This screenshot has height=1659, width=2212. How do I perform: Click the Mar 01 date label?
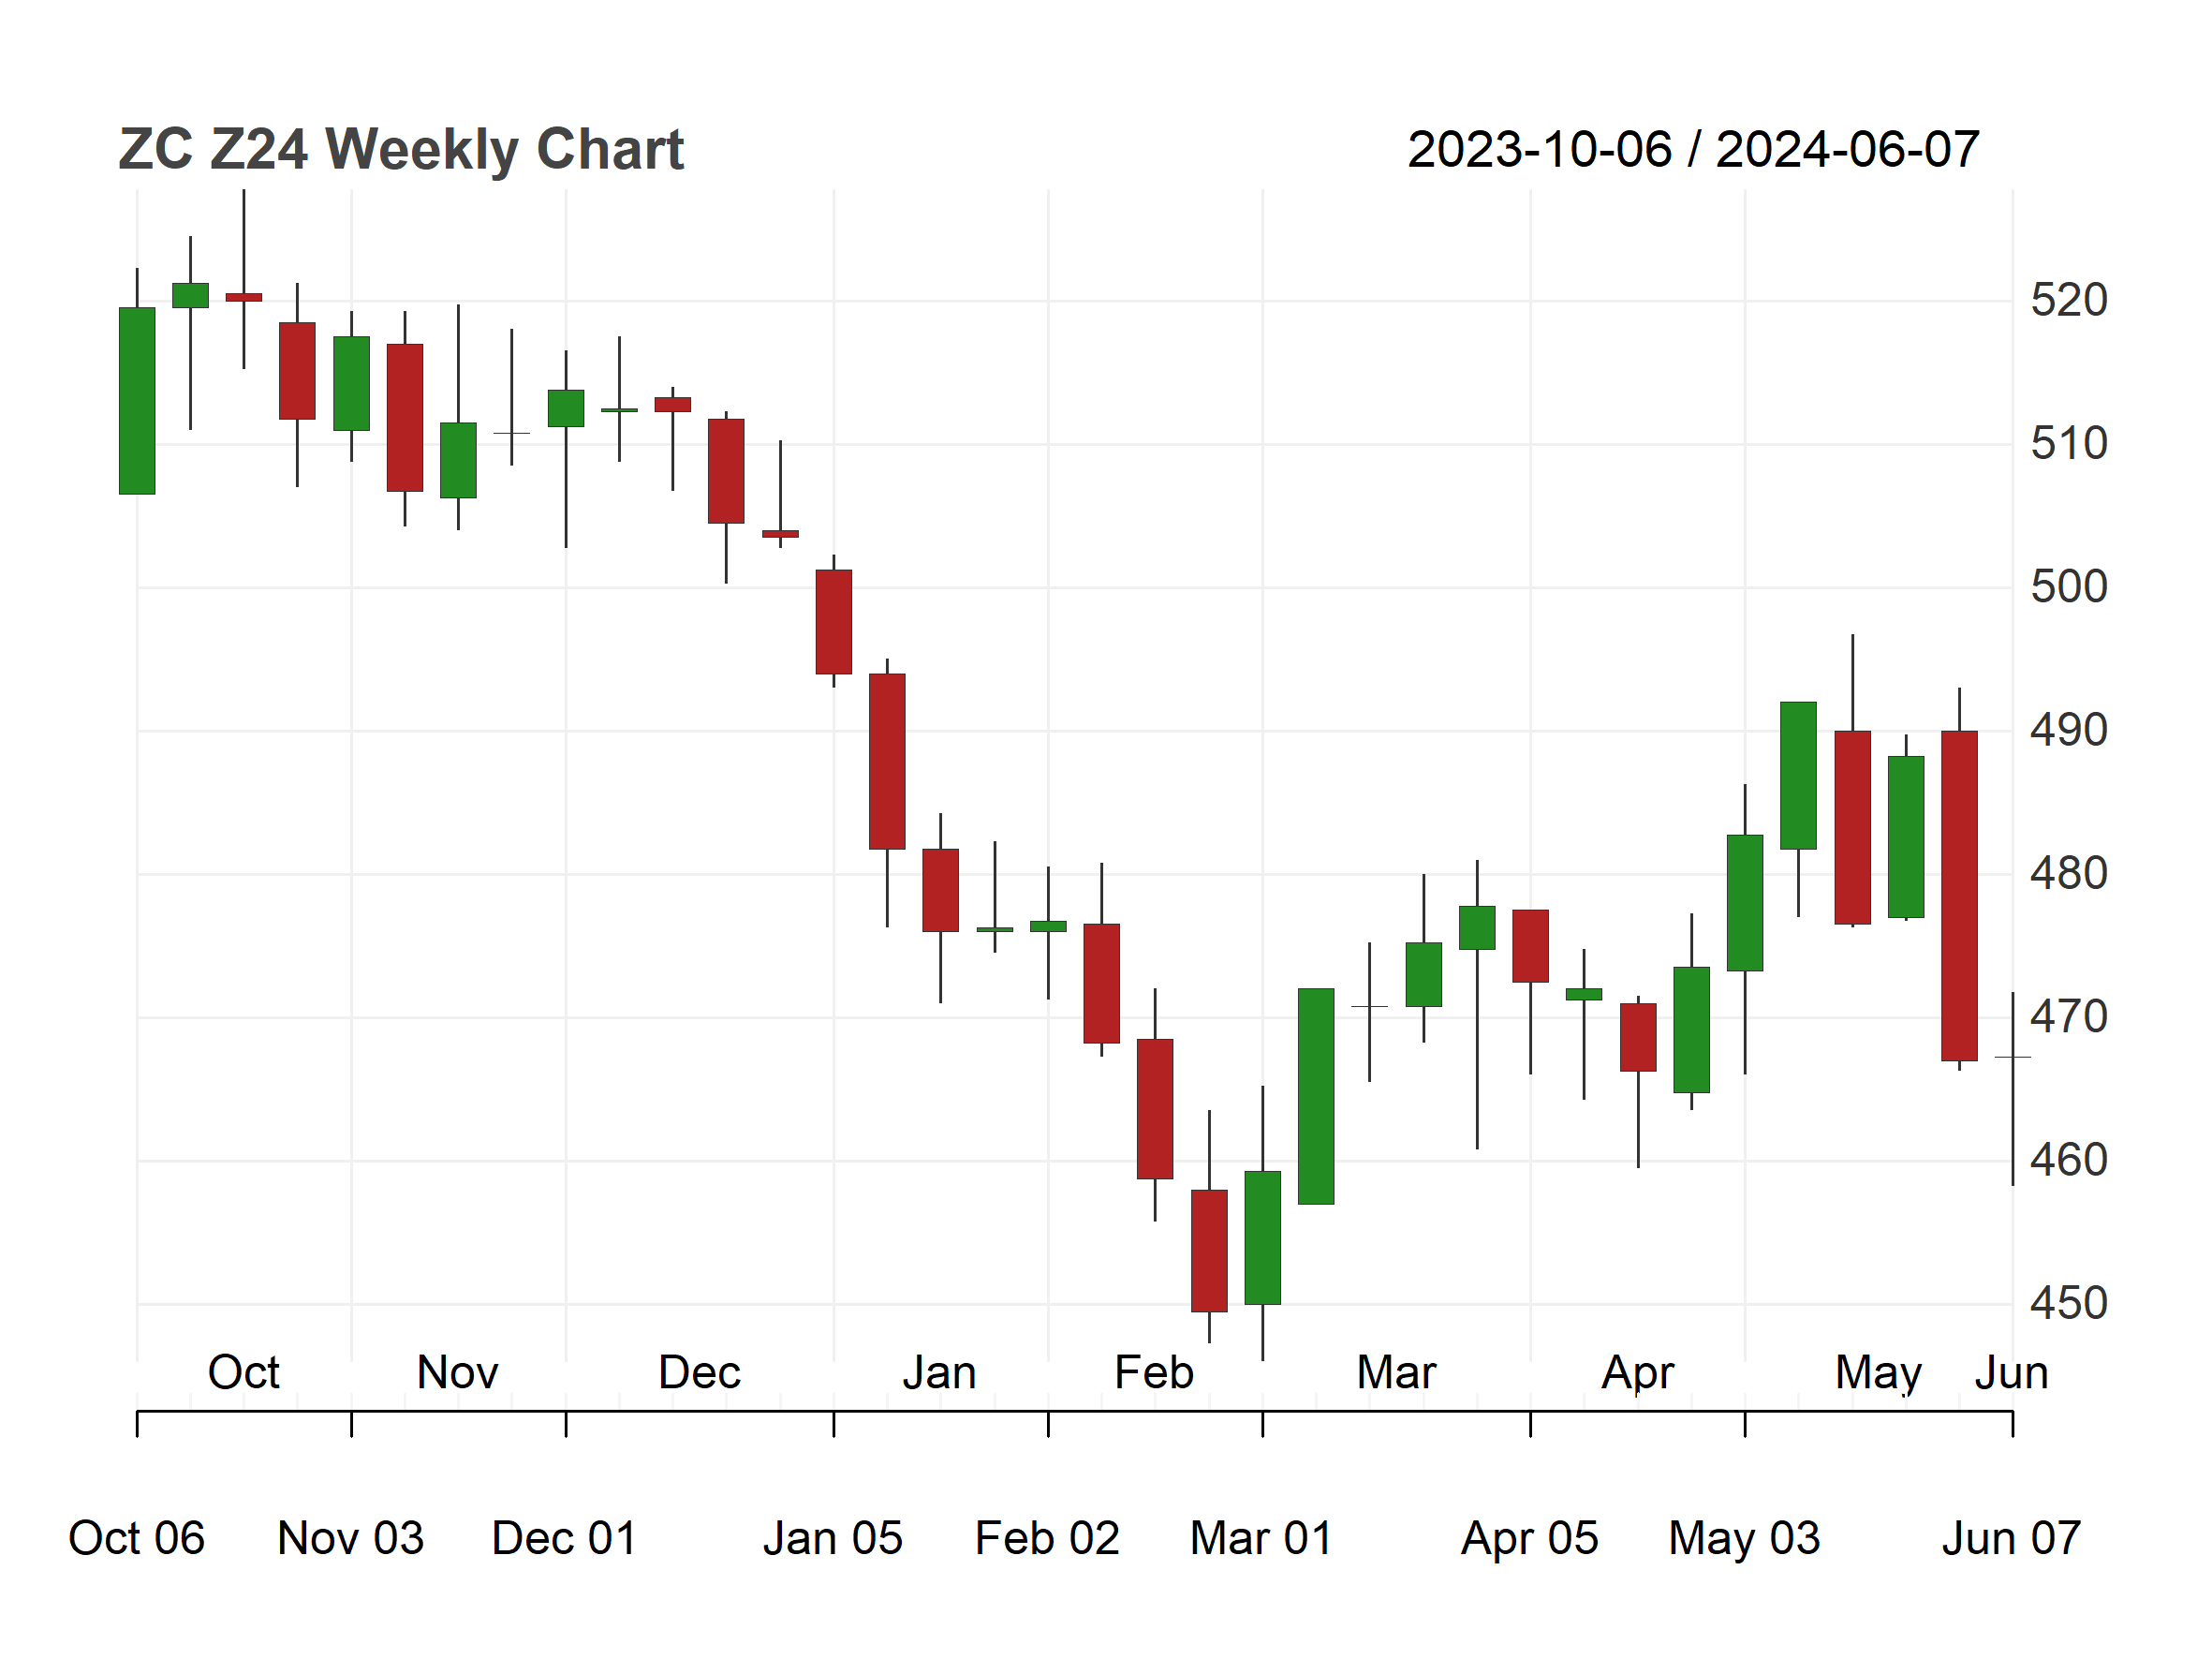point(1261,1538)
